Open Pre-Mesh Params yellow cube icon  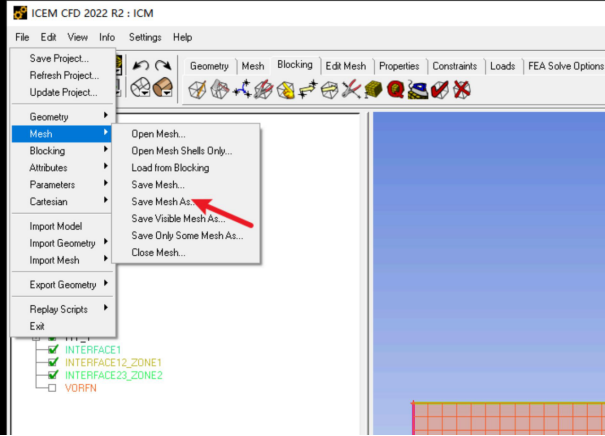click(x=373, y=90)
